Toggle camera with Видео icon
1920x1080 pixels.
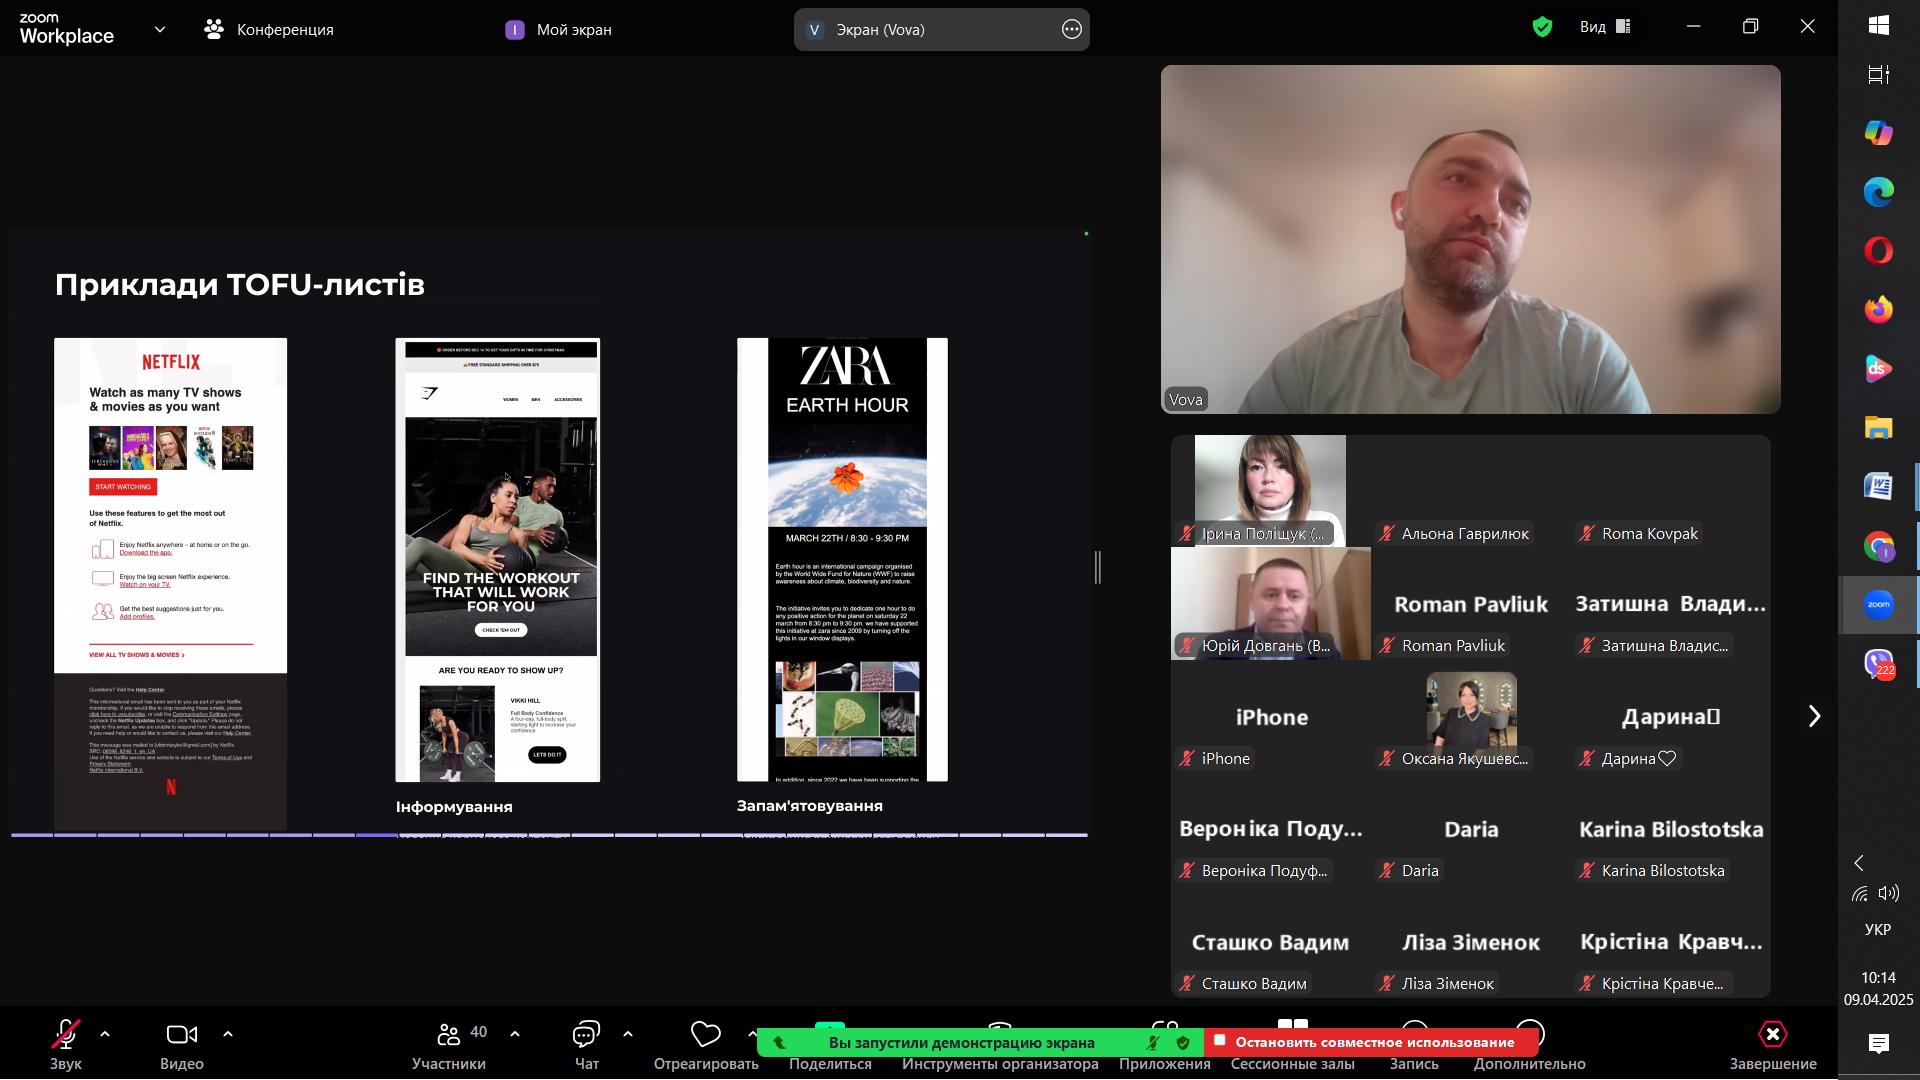pyautogui.click(x=181, y=1035)
